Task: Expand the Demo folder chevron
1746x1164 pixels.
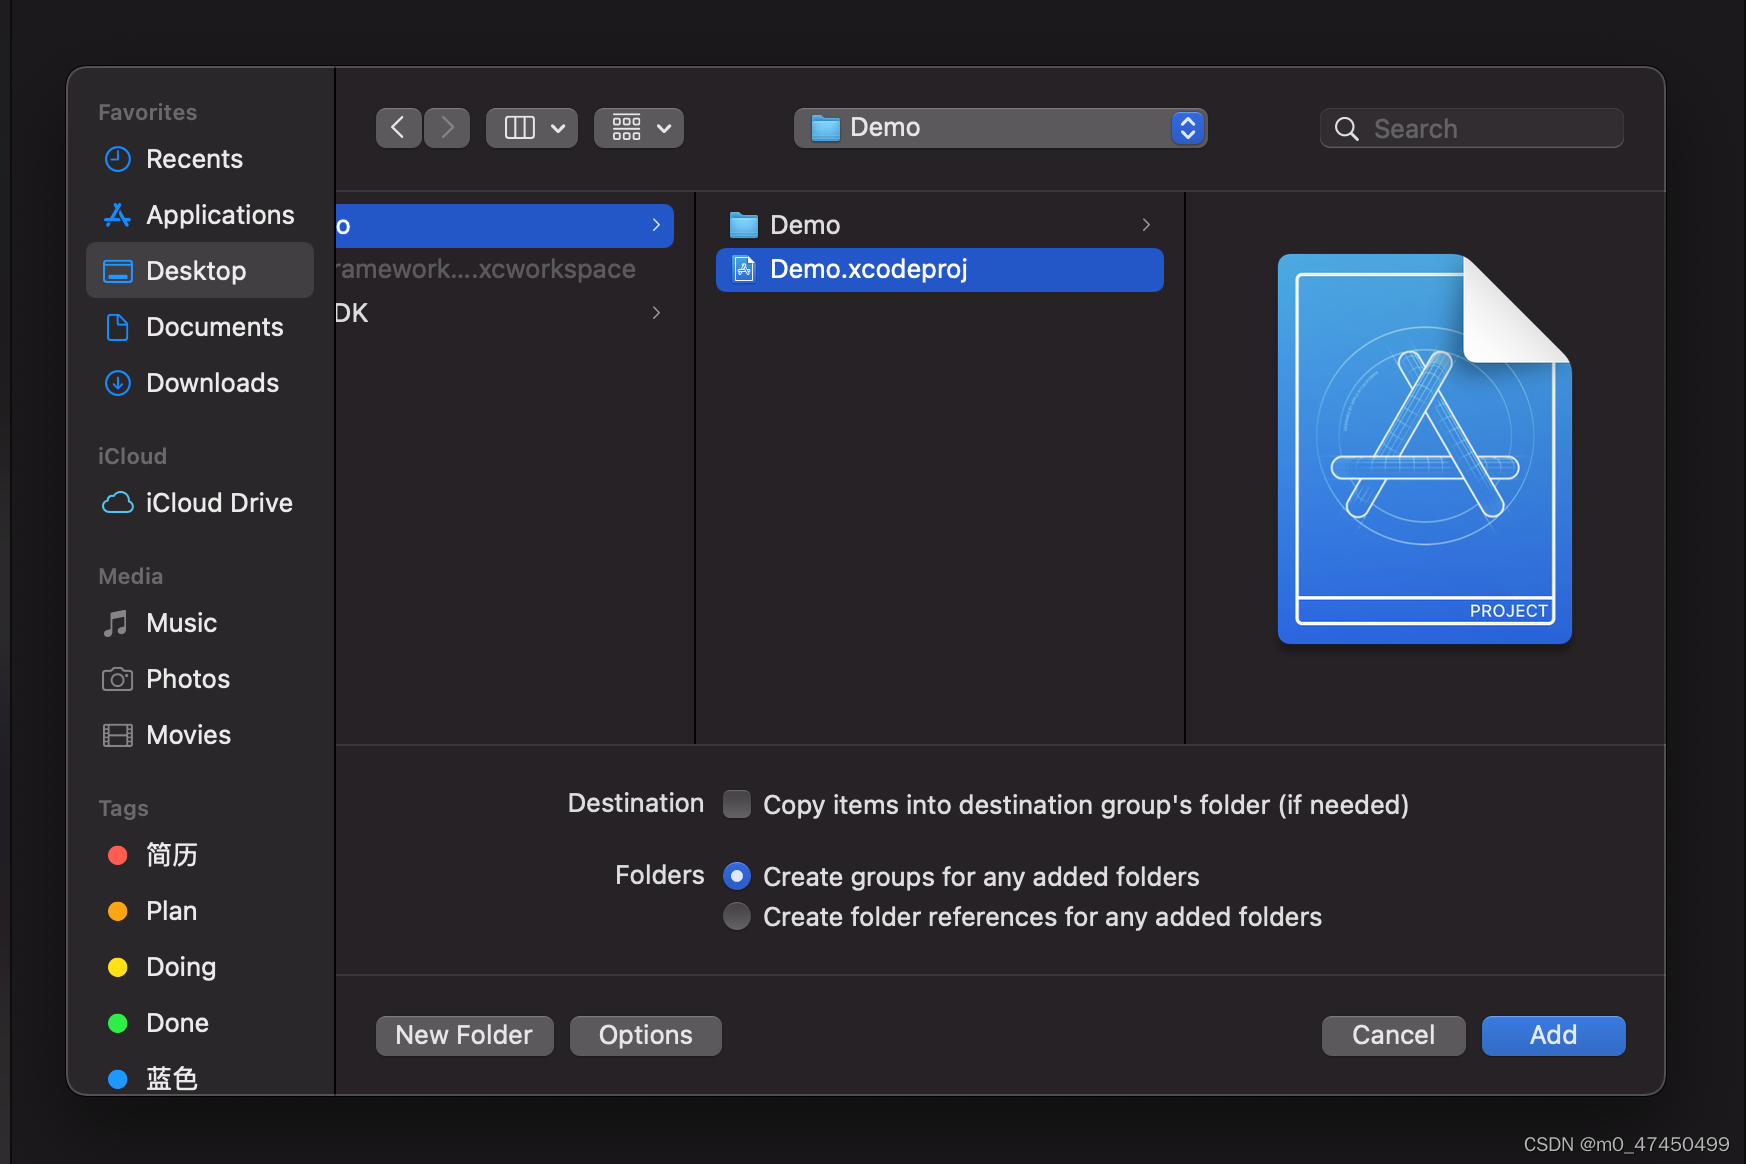Action: [1146, 225]
